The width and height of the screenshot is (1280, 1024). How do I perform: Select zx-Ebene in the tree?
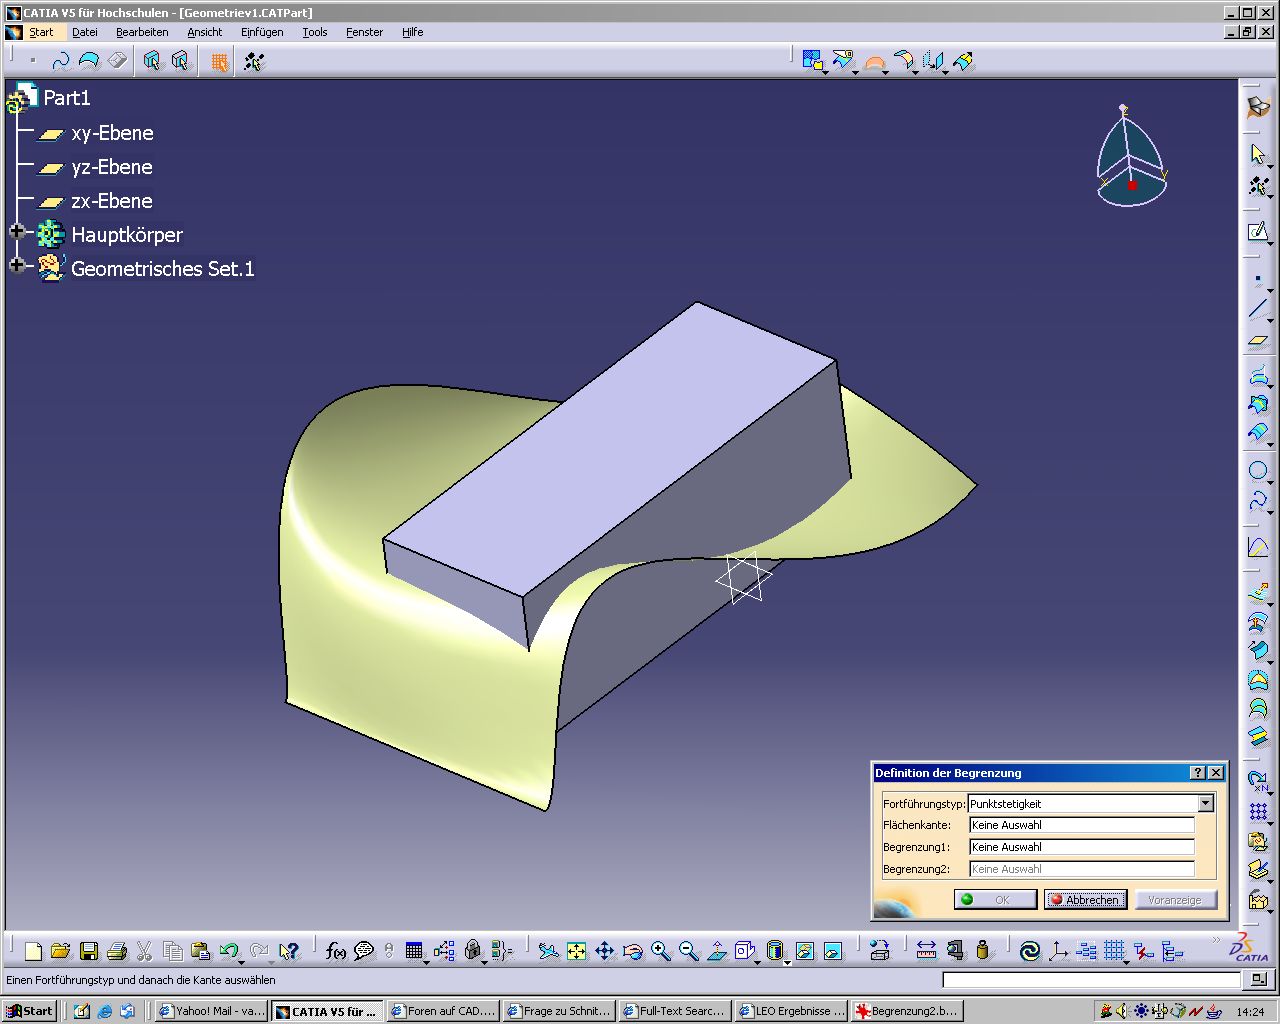point(112,201)
